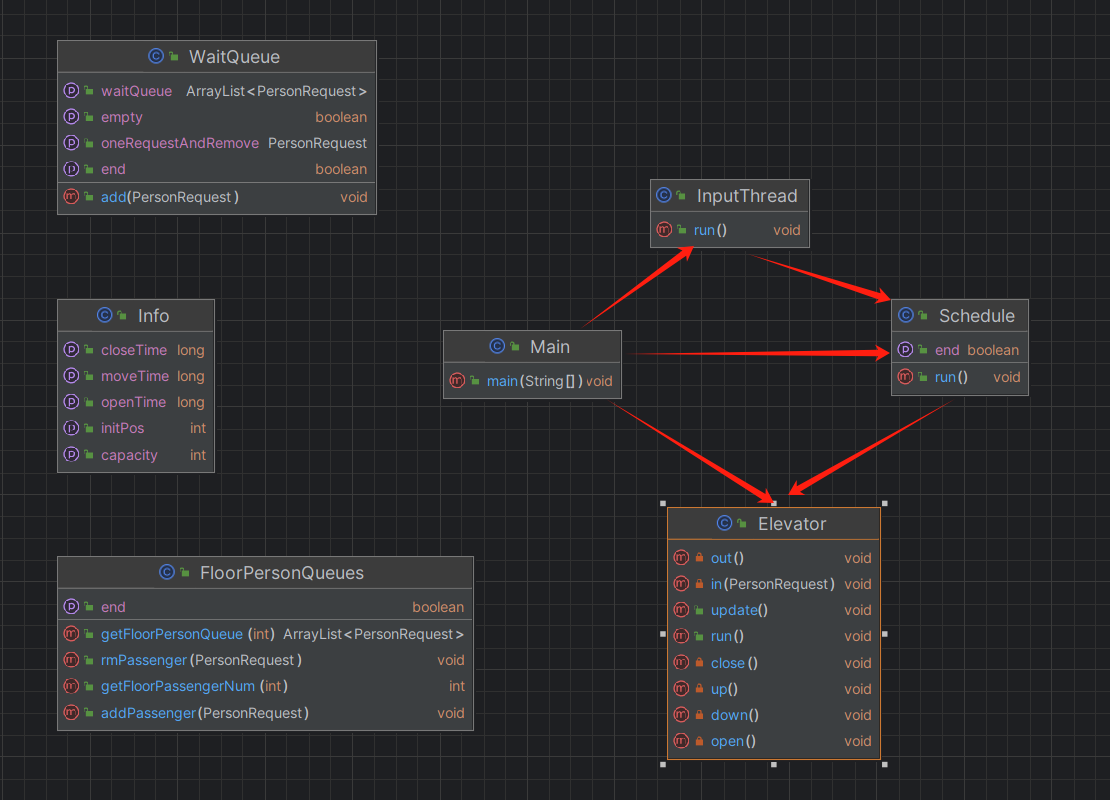Image resolution: width=1110 pixels, height=800 pixels.
Task: Click the class icon next to WaitQueue
Action: click(156, 56)
